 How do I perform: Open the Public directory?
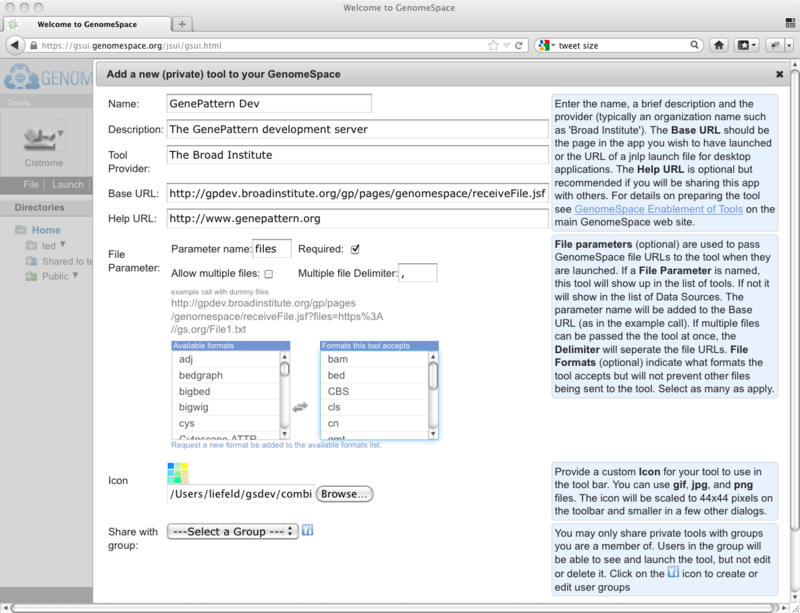click(55, 276)
